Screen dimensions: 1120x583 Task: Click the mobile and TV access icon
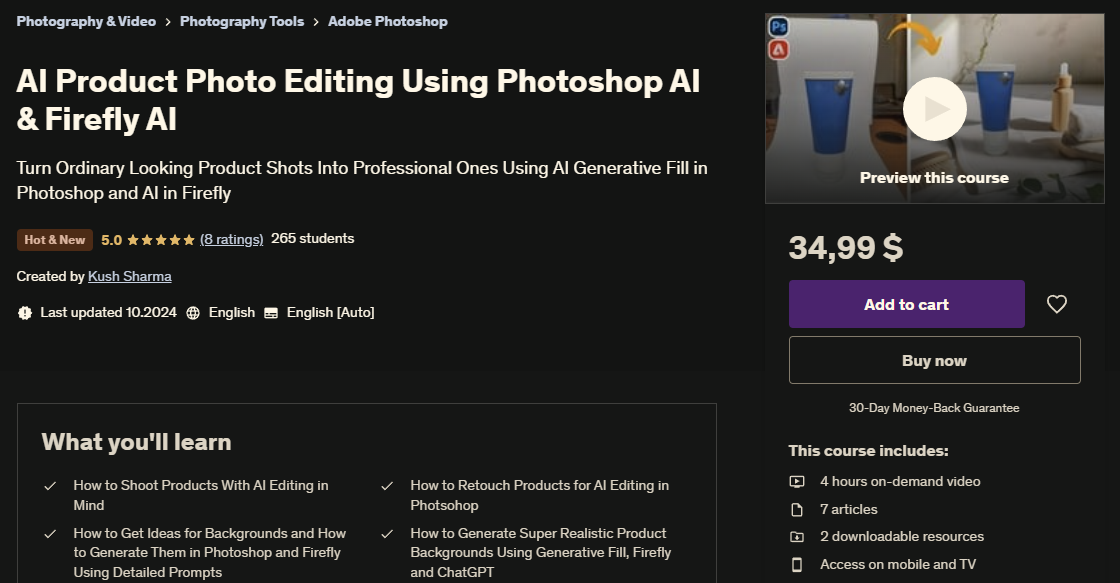pyautogui.click(x=797, y=565)
